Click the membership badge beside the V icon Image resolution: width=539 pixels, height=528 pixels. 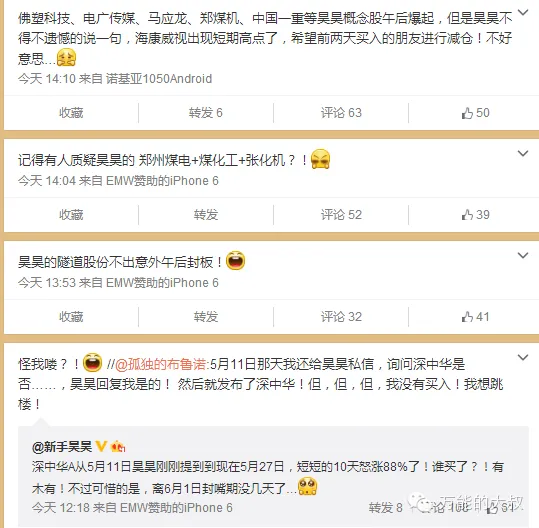118,446
